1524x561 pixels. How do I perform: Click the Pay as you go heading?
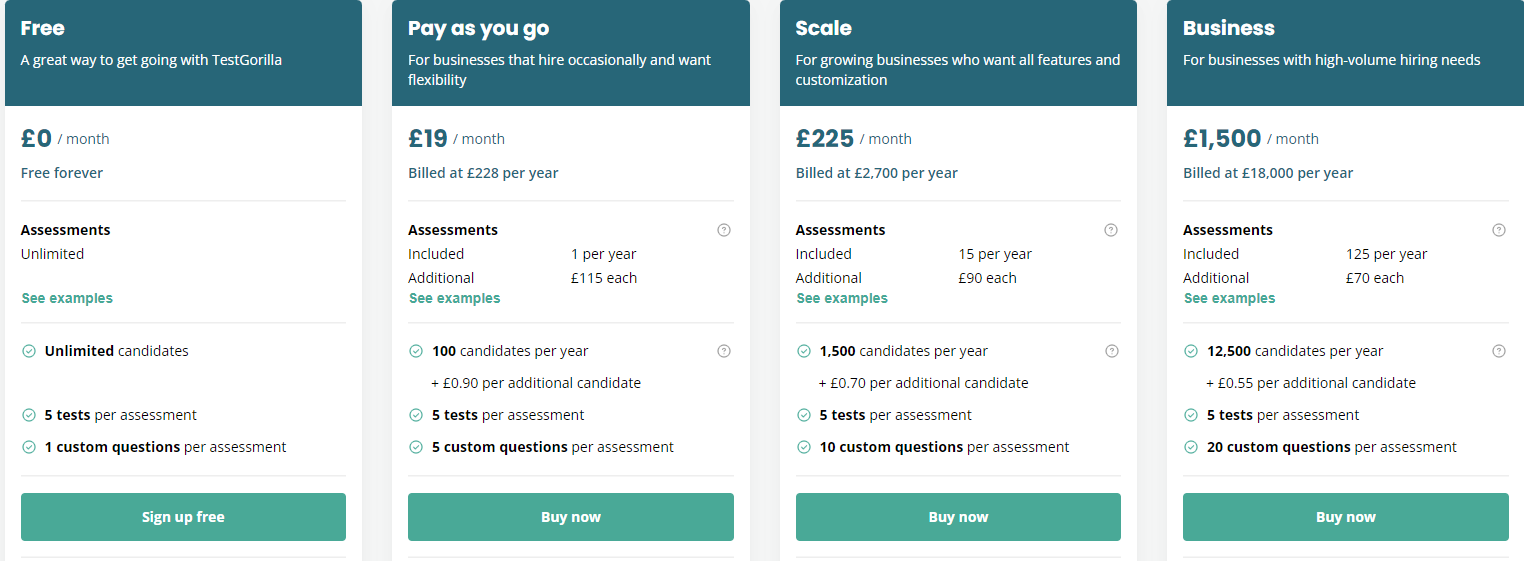(x=478, y=28)
